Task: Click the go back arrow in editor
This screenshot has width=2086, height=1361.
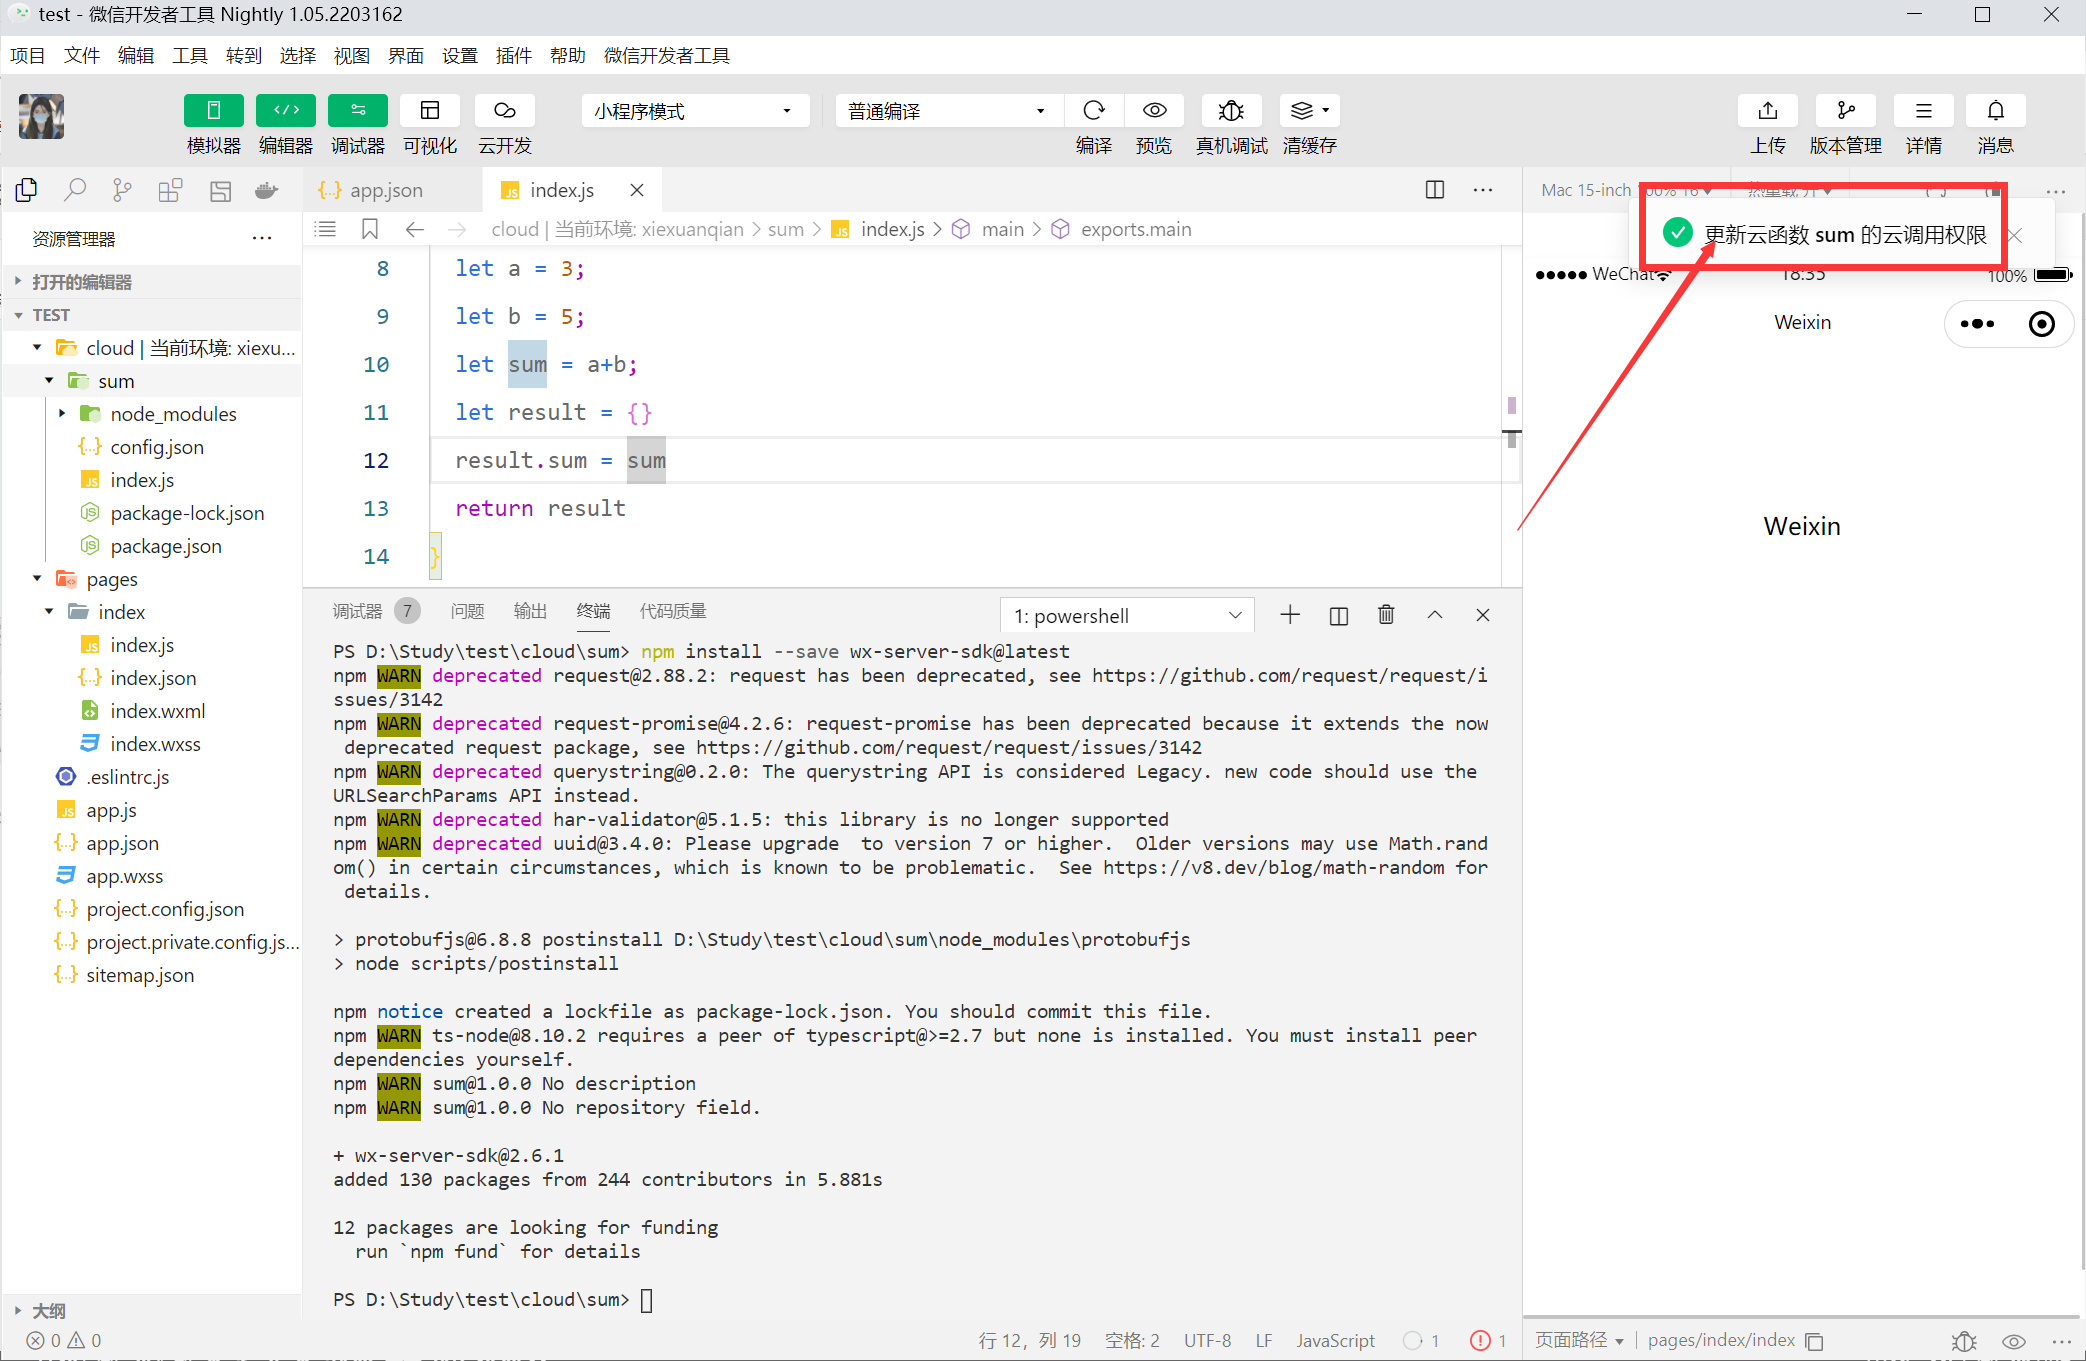Action: click(415, 229)
